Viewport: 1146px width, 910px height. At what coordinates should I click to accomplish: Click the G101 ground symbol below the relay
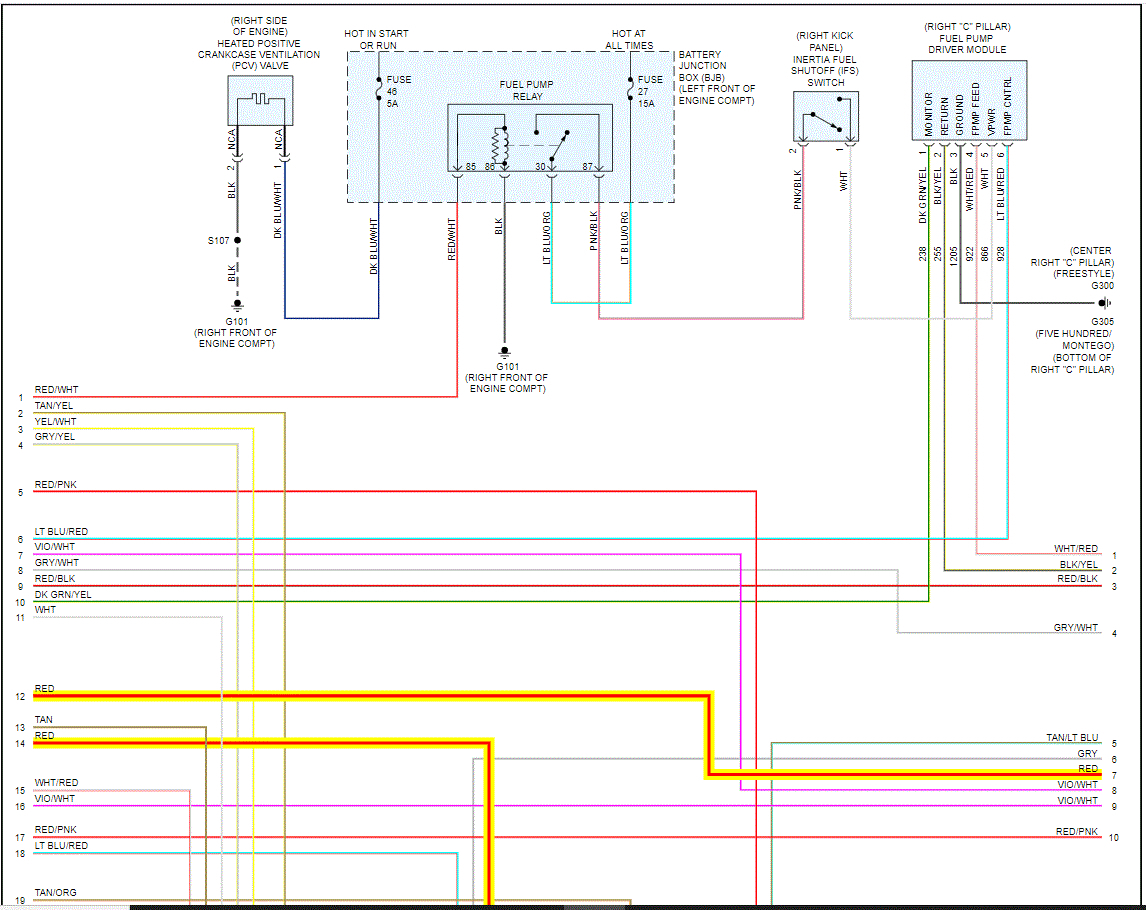[504, 352]
